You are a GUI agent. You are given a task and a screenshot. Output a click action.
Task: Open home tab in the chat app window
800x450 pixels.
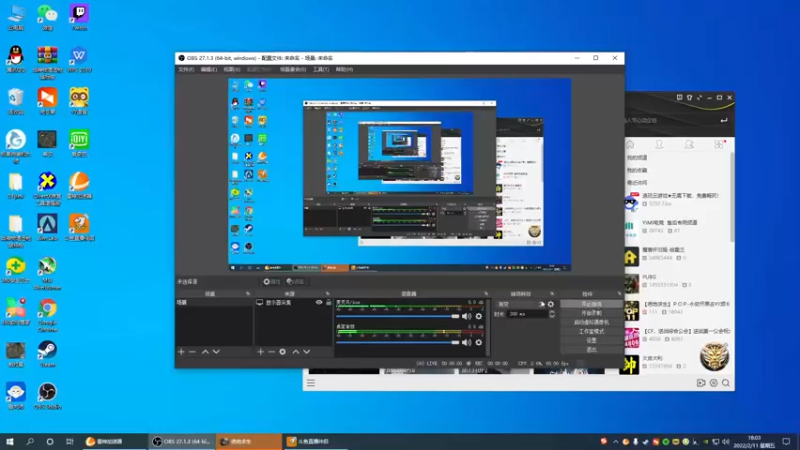630,144
